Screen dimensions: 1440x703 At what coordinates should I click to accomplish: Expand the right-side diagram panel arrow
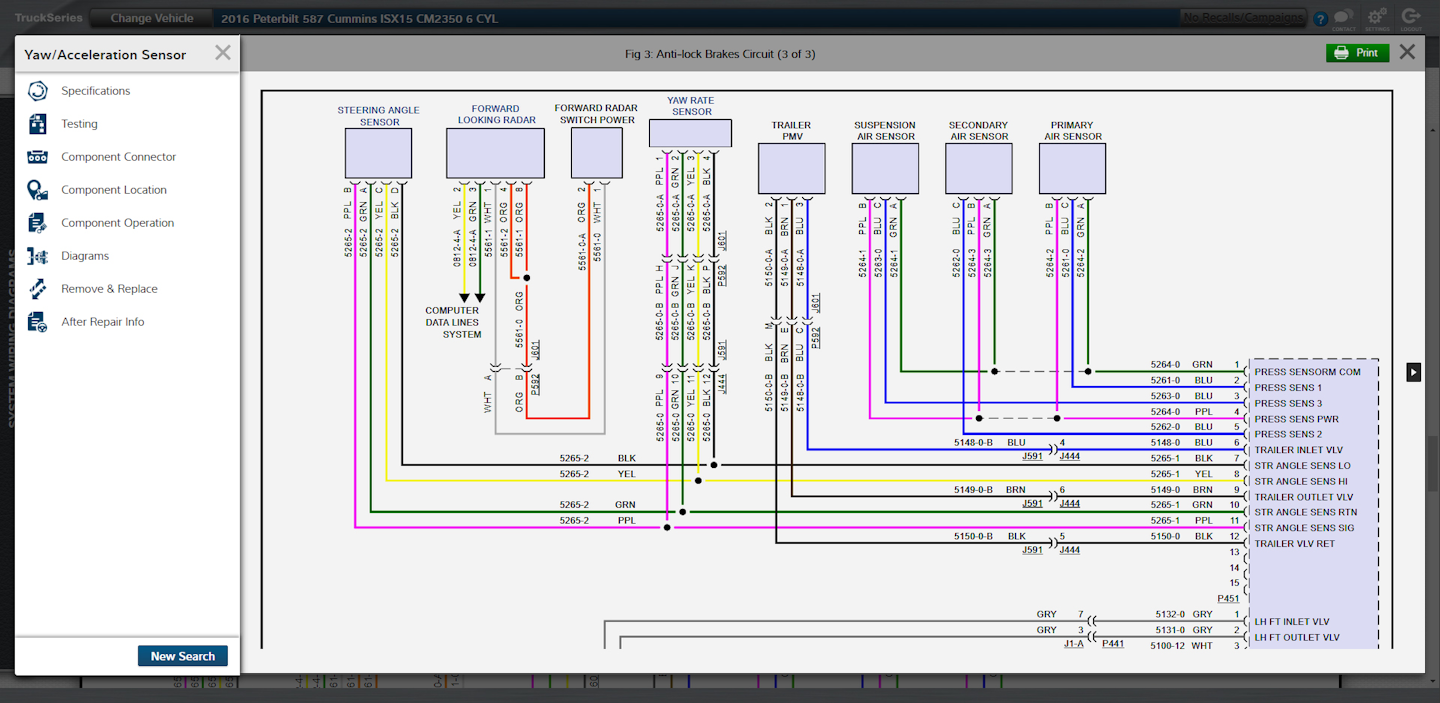1413,371
